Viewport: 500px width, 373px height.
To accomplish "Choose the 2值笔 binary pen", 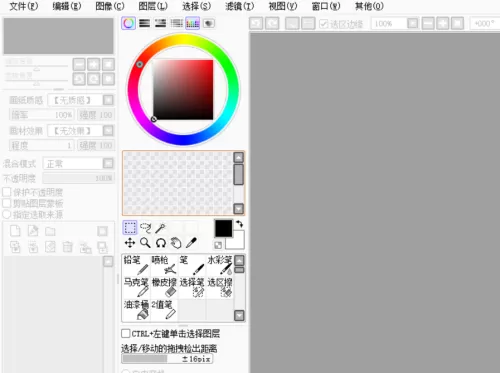I will tap(164, 310).
